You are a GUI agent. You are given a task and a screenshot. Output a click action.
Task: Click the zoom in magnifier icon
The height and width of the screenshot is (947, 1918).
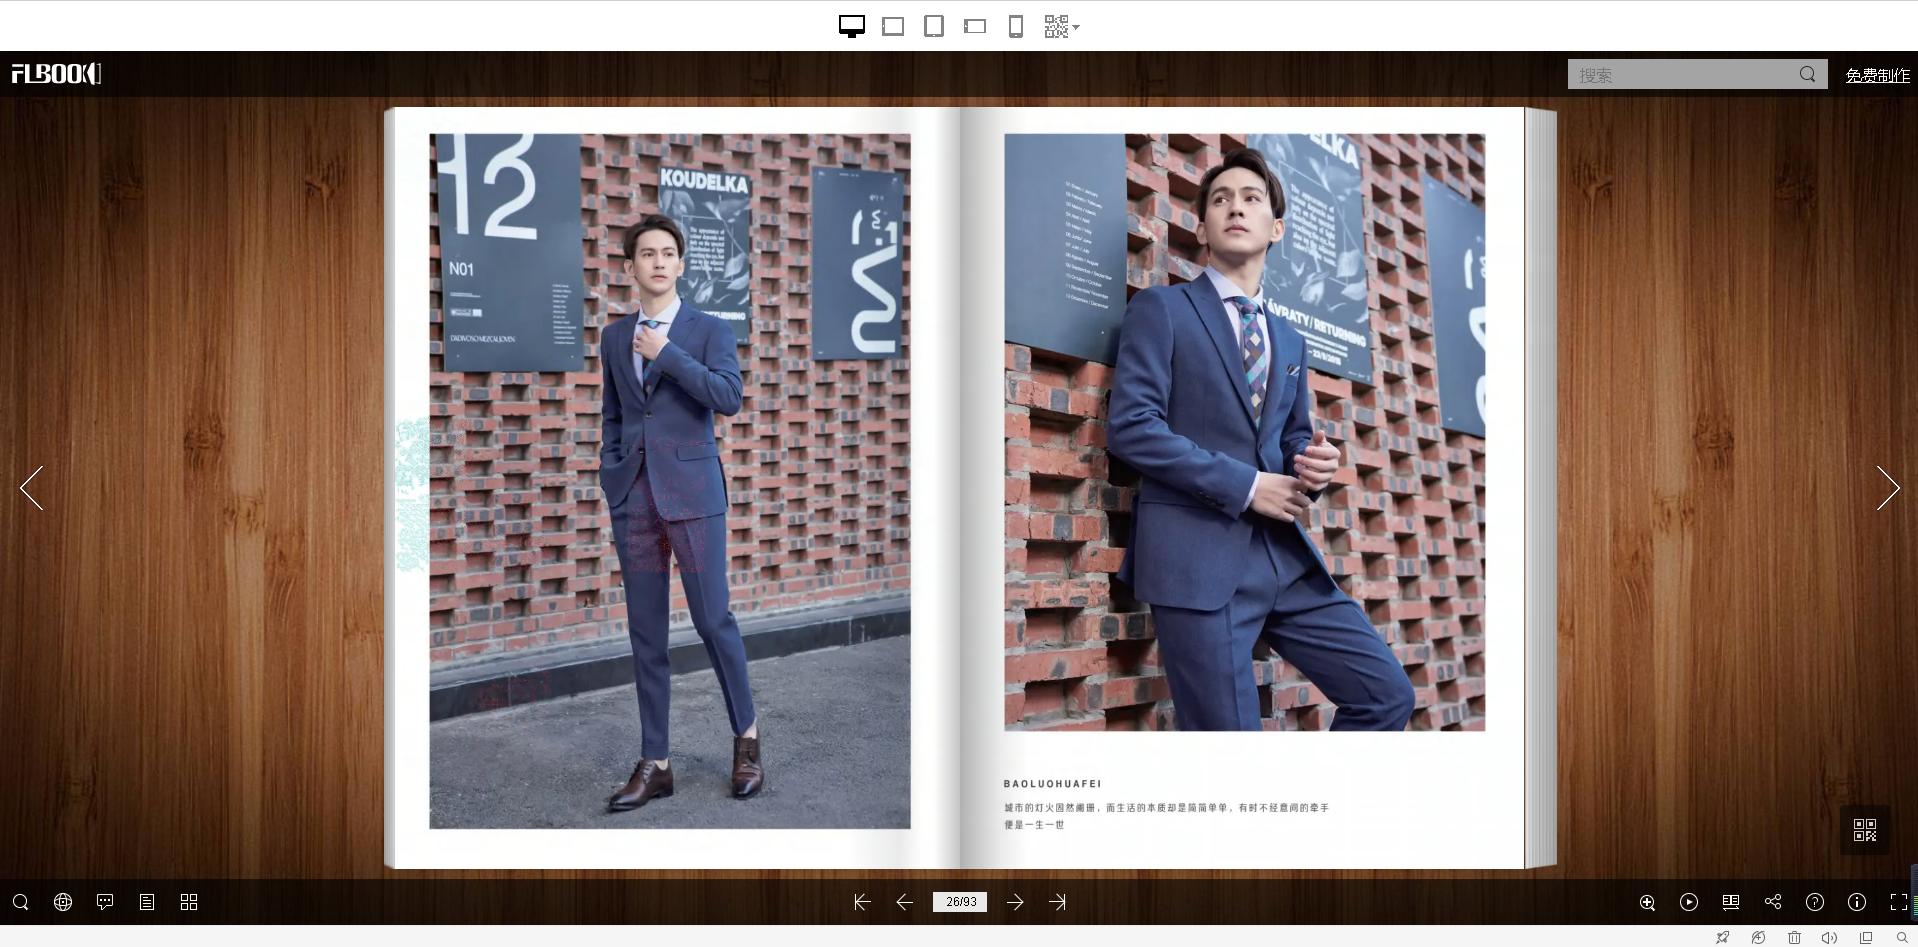click(1647, 902)
